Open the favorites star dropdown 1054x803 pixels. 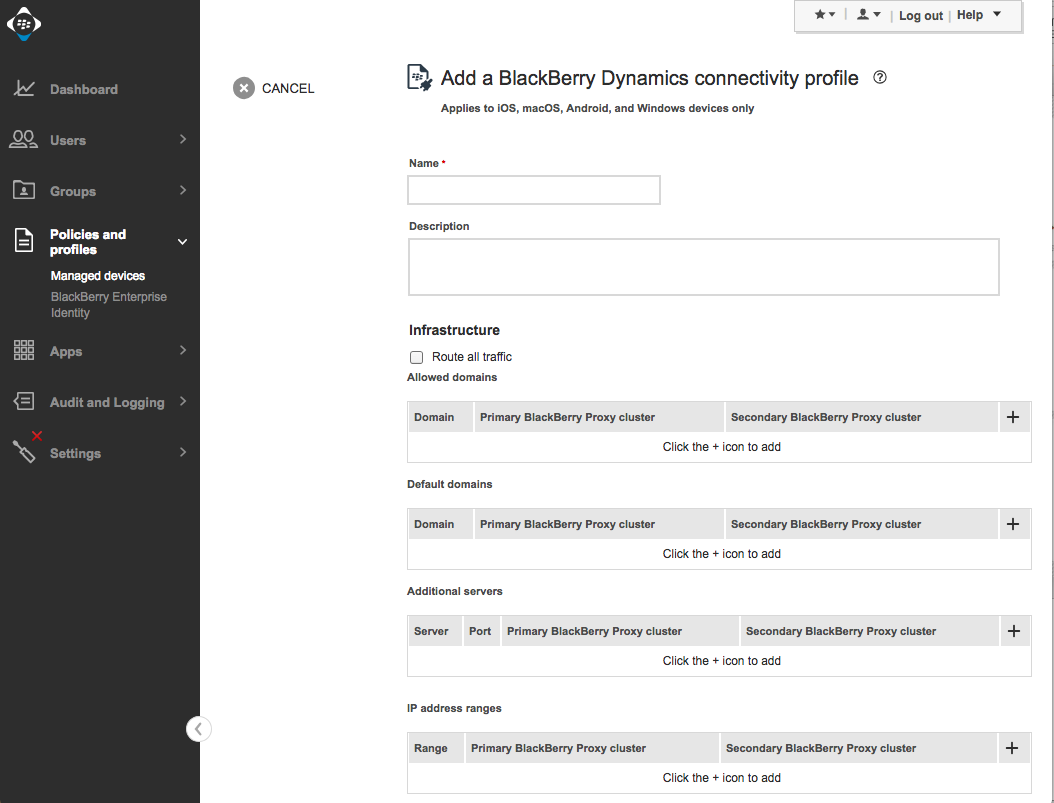click(824, 15)
